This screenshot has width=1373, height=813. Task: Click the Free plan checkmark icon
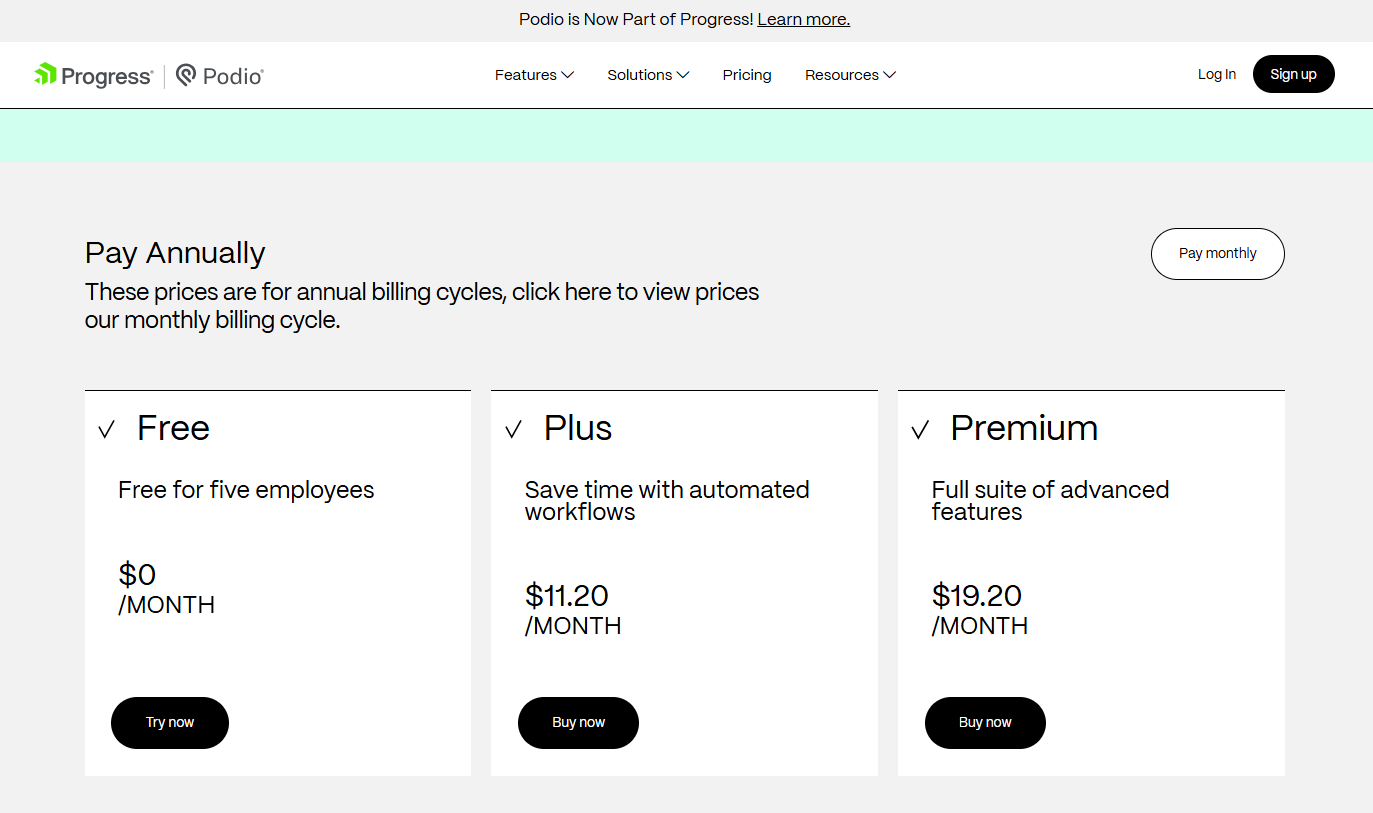[x=107, y=430]
